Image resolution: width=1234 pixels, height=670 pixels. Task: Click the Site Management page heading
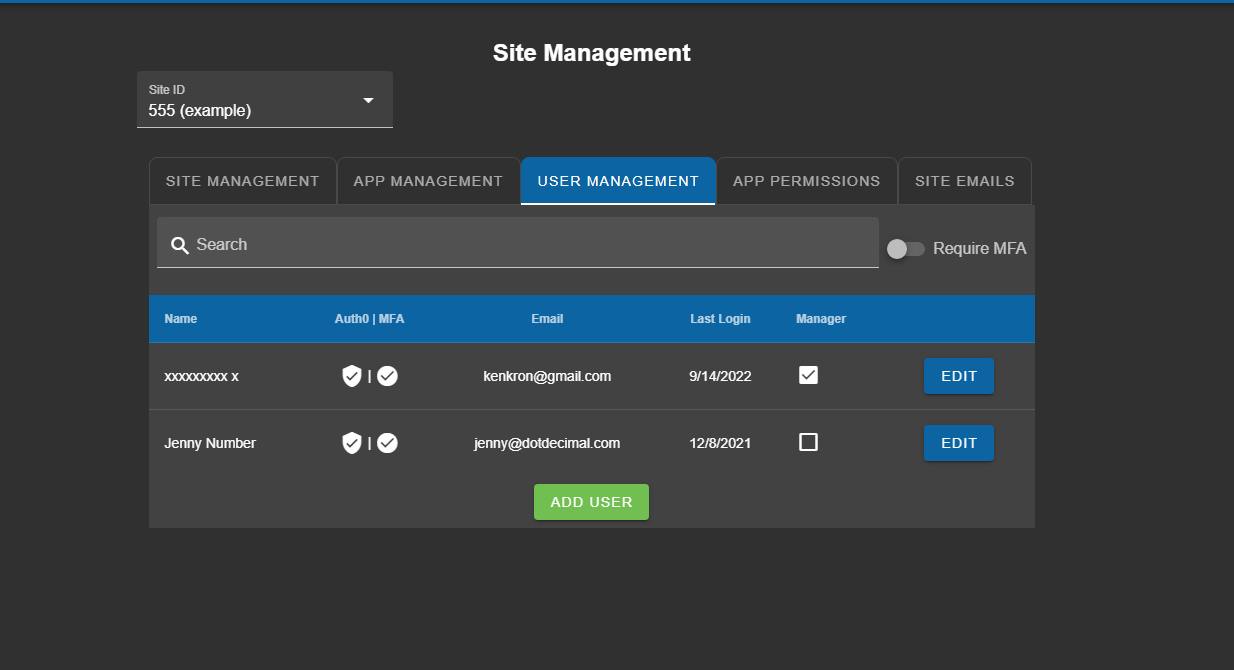(592, 53)
